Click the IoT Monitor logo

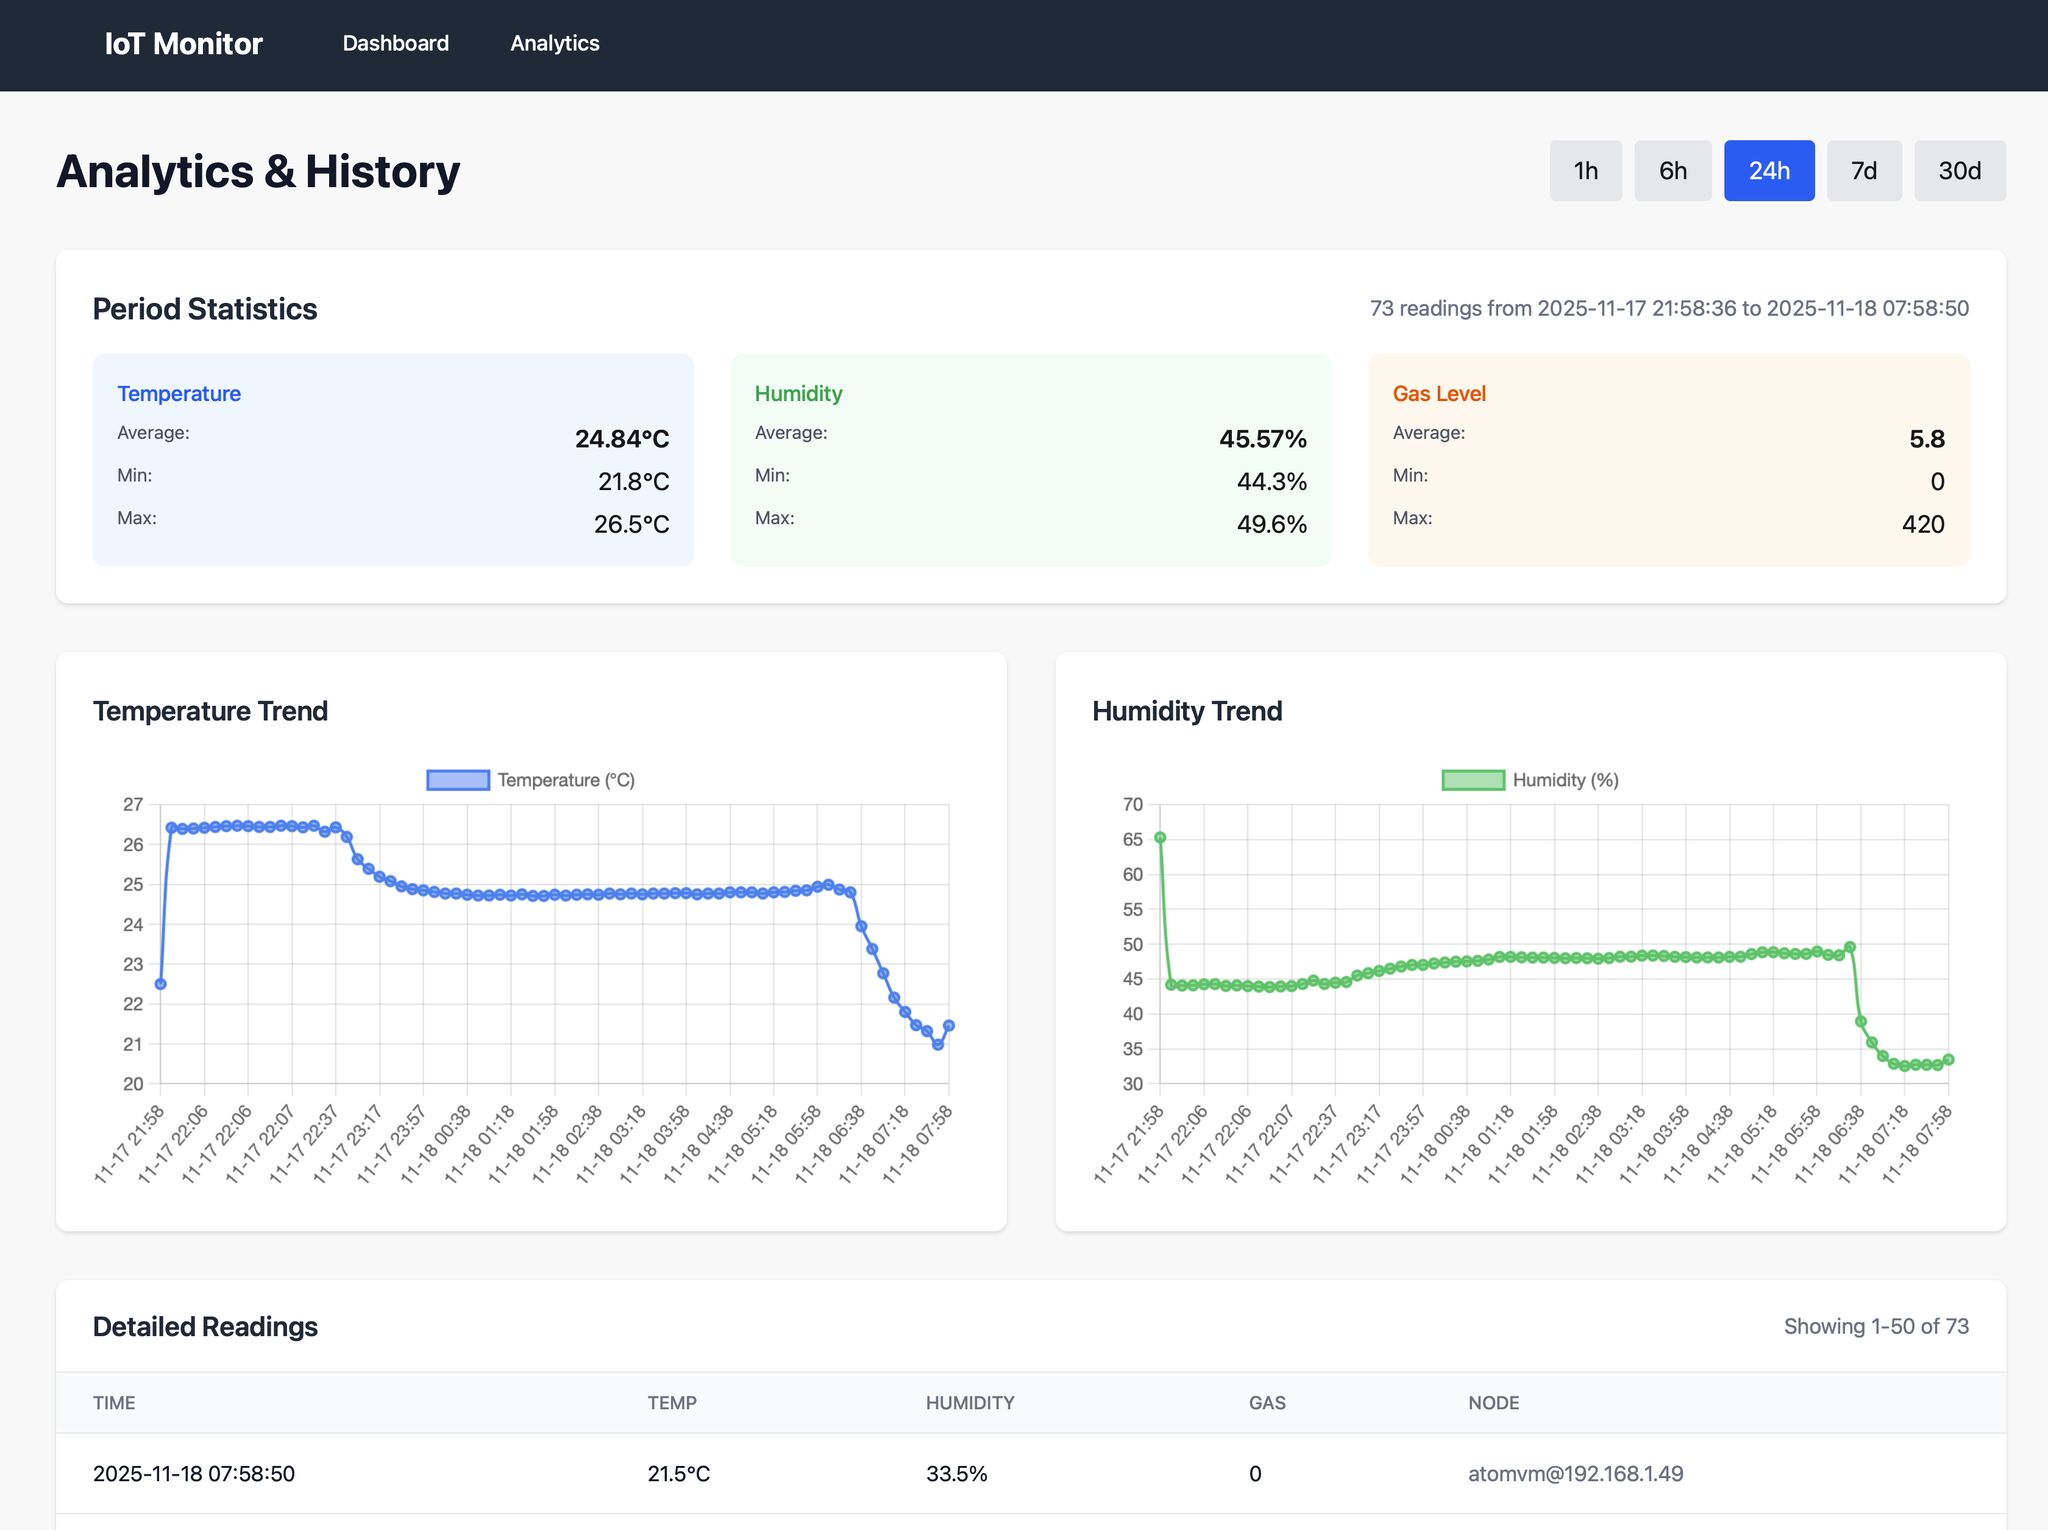pyautogui.click(x=183, y=43)
